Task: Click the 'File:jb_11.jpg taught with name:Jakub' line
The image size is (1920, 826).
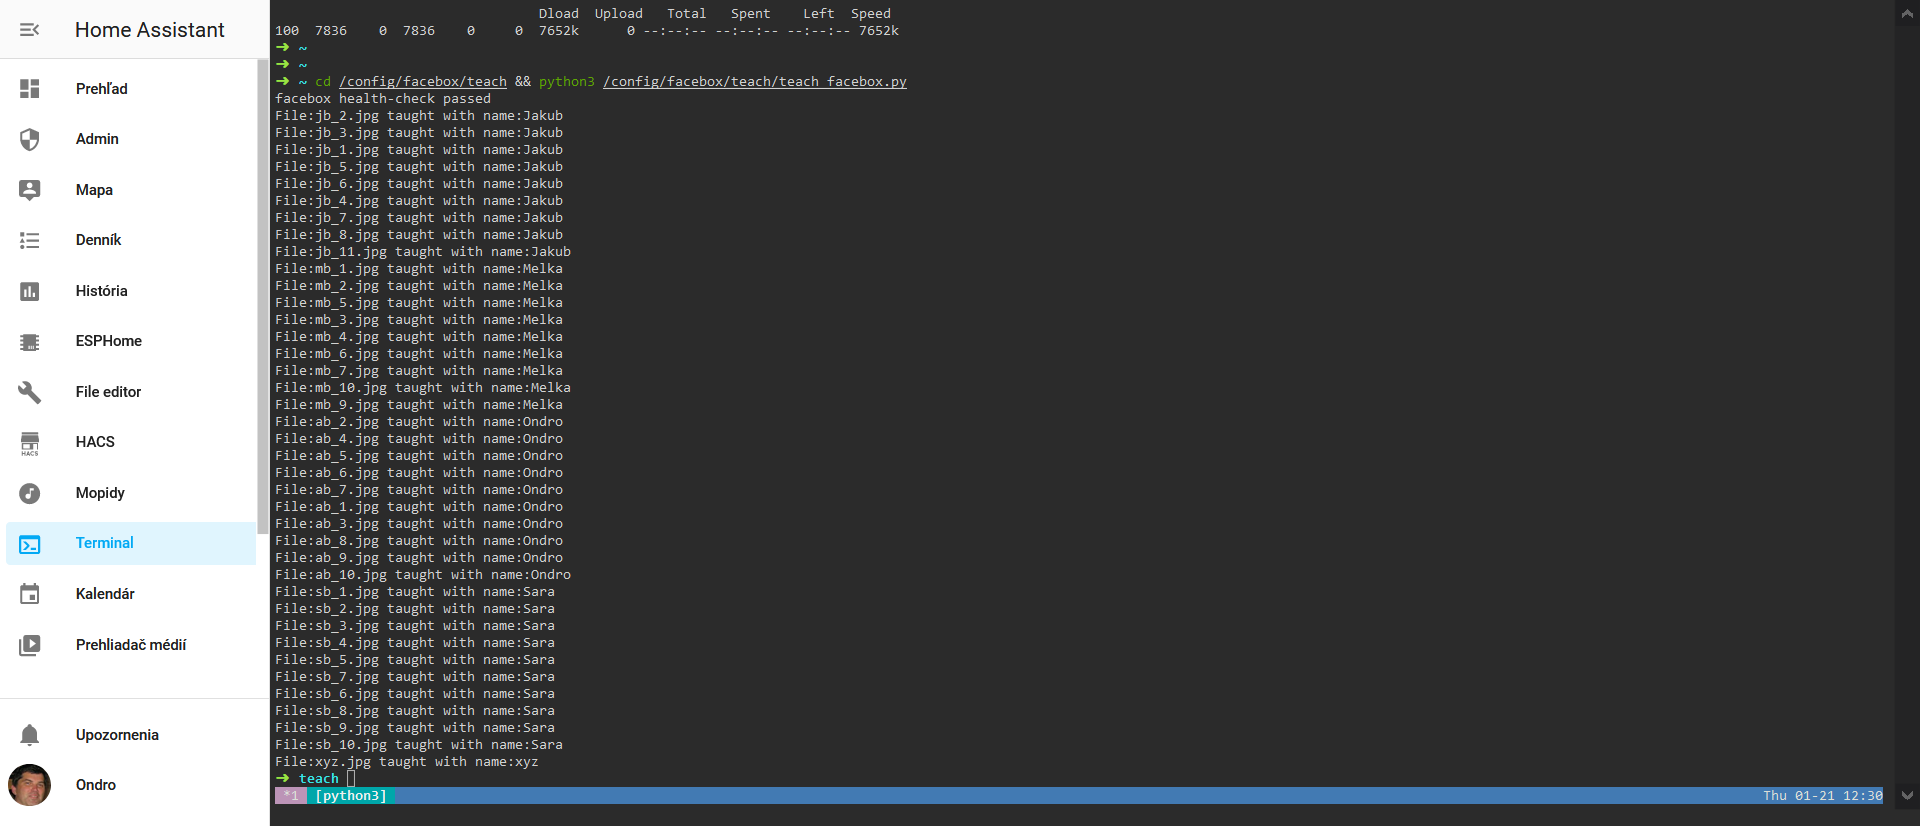Action: click(x=423, y=252)
